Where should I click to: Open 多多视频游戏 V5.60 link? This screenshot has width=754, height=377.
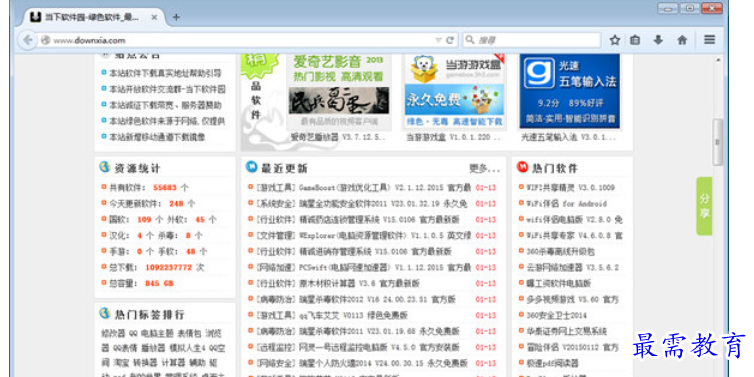pyautogui.click(x=572, y=299)
